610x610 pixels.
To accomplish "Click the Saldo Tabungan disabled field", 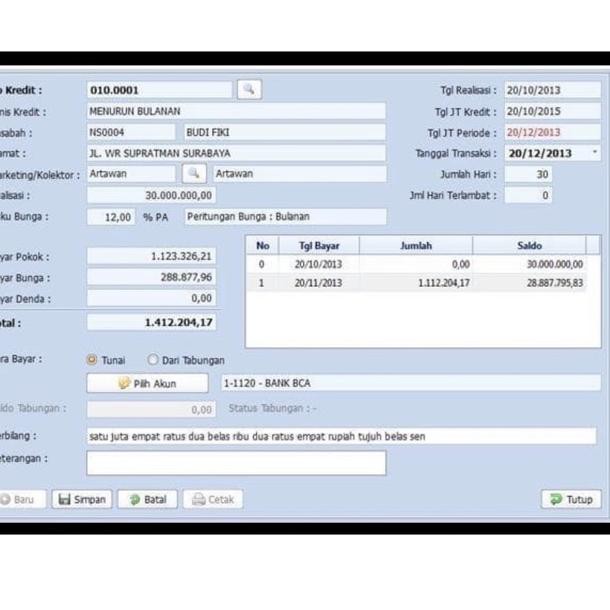I will (151, 409).
